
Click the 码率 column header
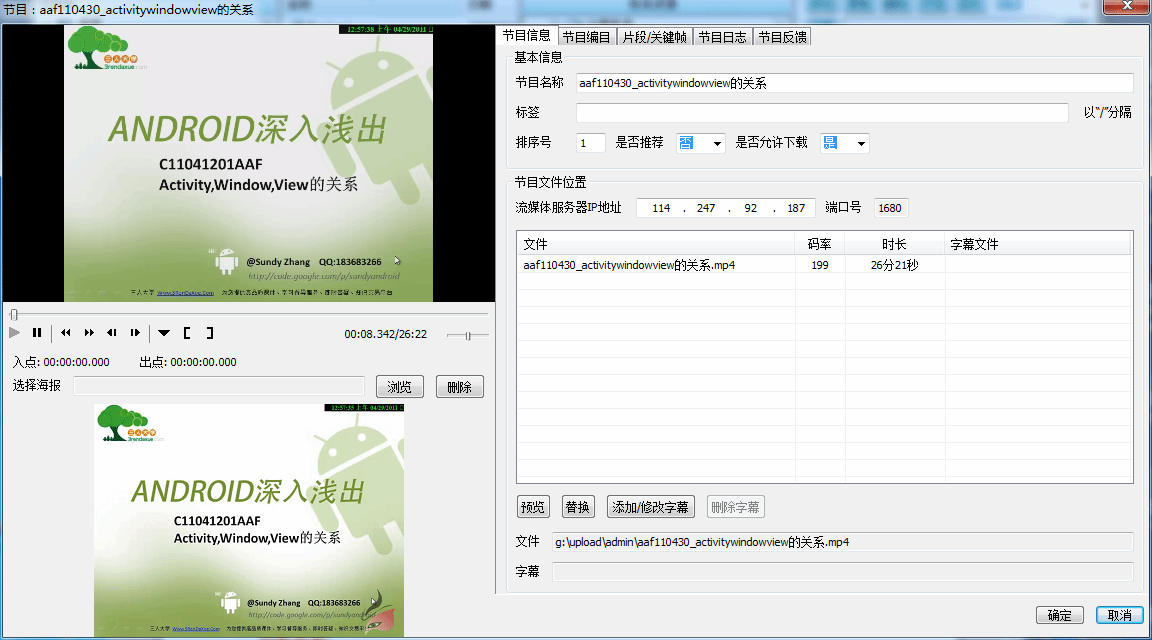coord(819,244)
